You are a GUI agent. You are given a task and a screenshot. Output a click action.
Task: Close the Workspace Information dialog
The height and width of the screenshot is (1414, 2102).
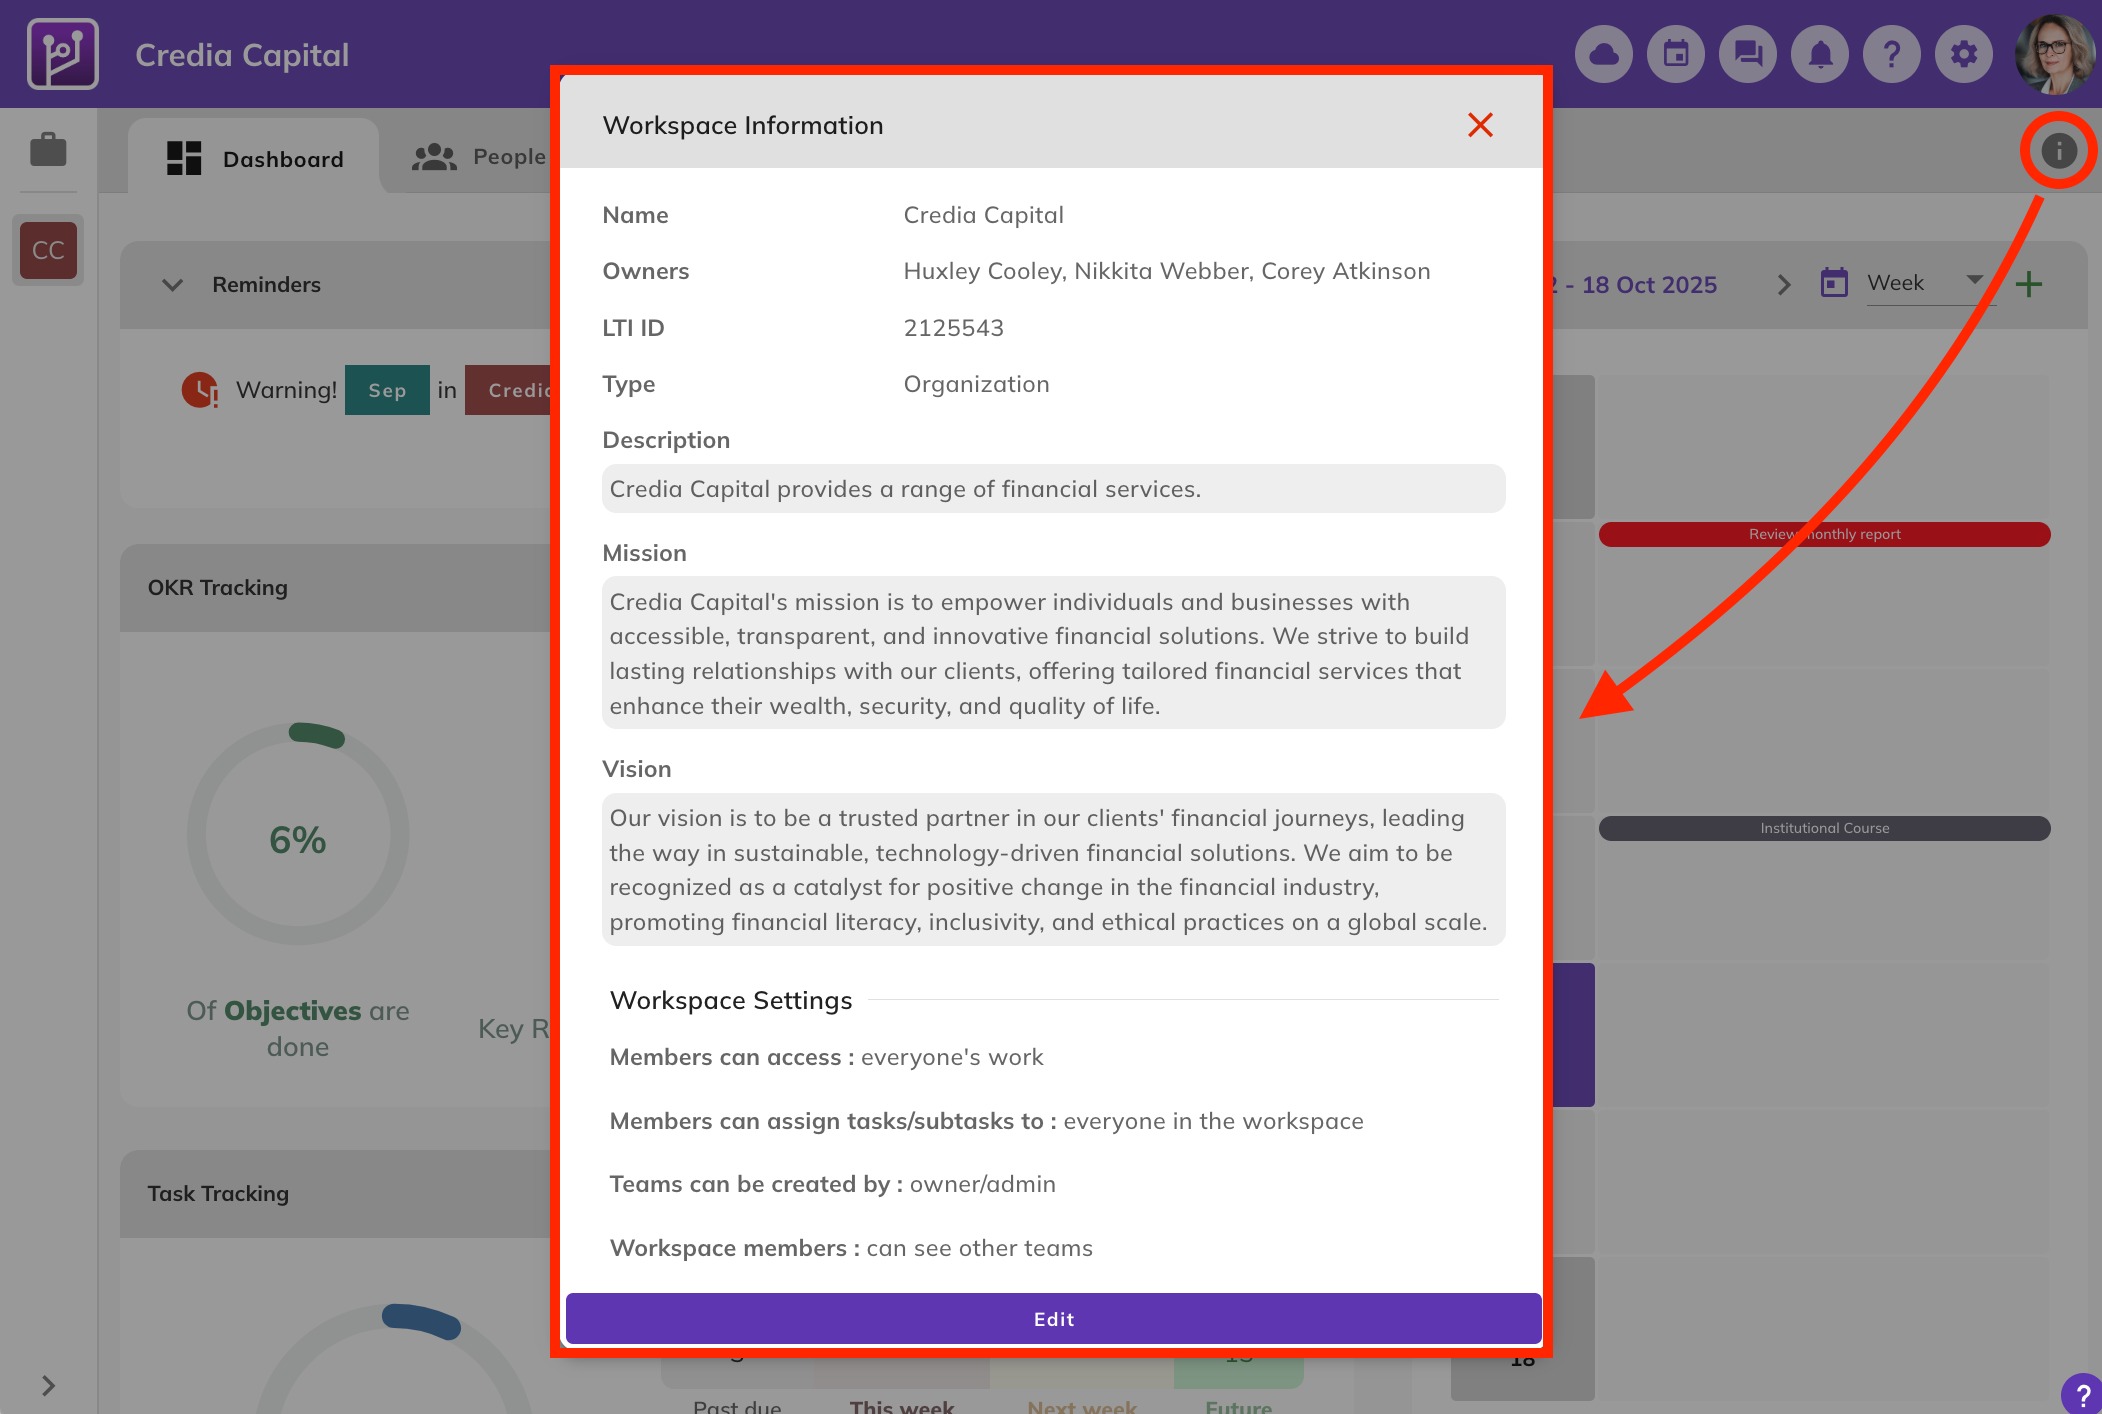pyautogui.click(x=1480, y=125)
